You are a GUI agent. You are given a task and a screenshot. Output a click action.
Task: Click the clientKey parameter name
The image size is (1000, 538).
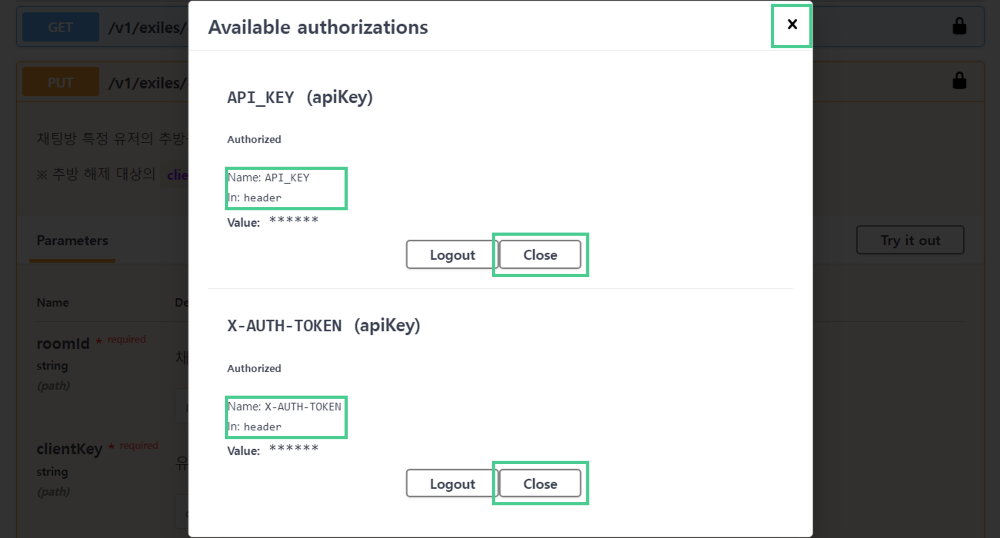tap(69, 449)
